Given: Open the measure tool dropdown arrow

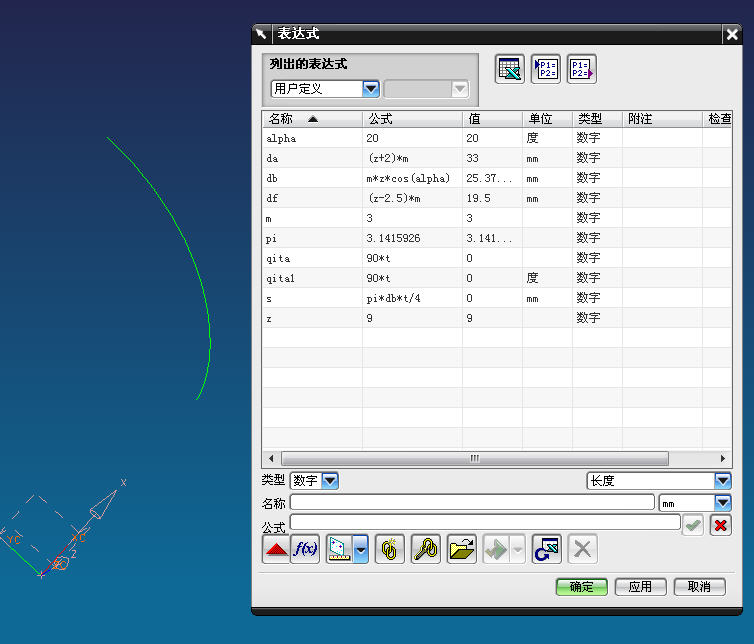Looking at the screenshot, I should (x=361, y=549).
